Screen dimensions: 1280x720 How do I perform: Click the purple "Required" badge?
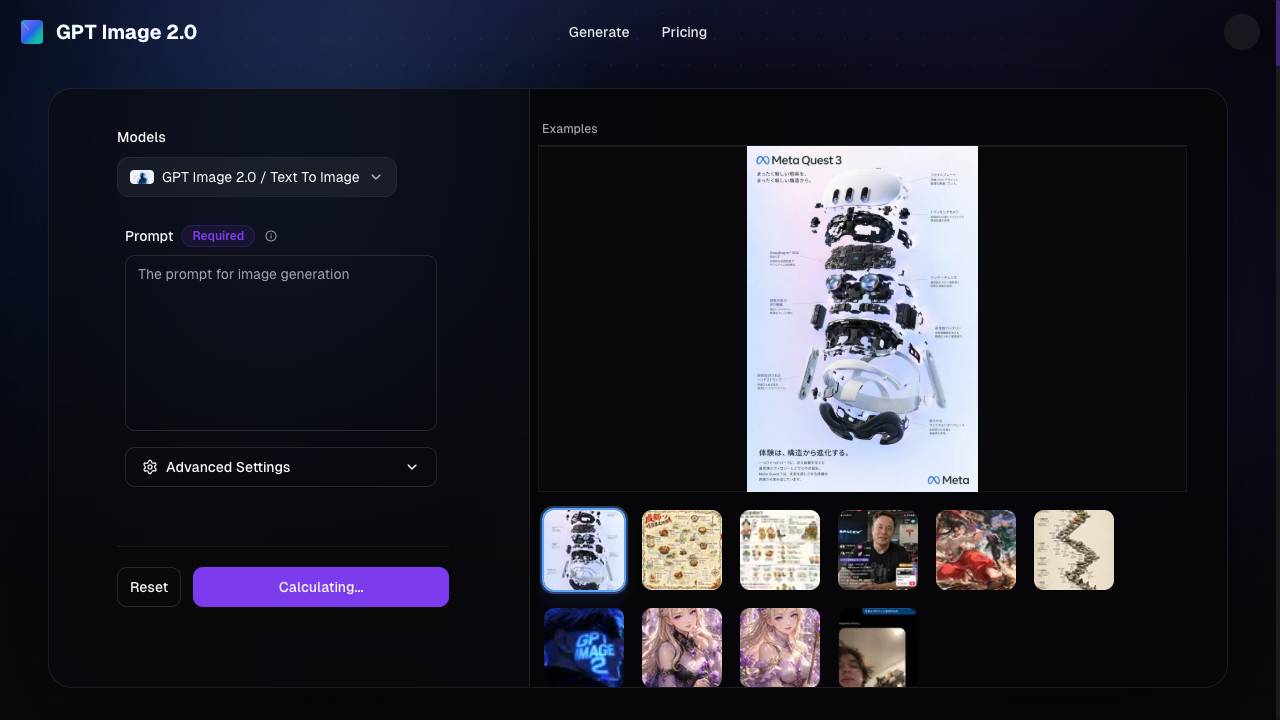218,236
